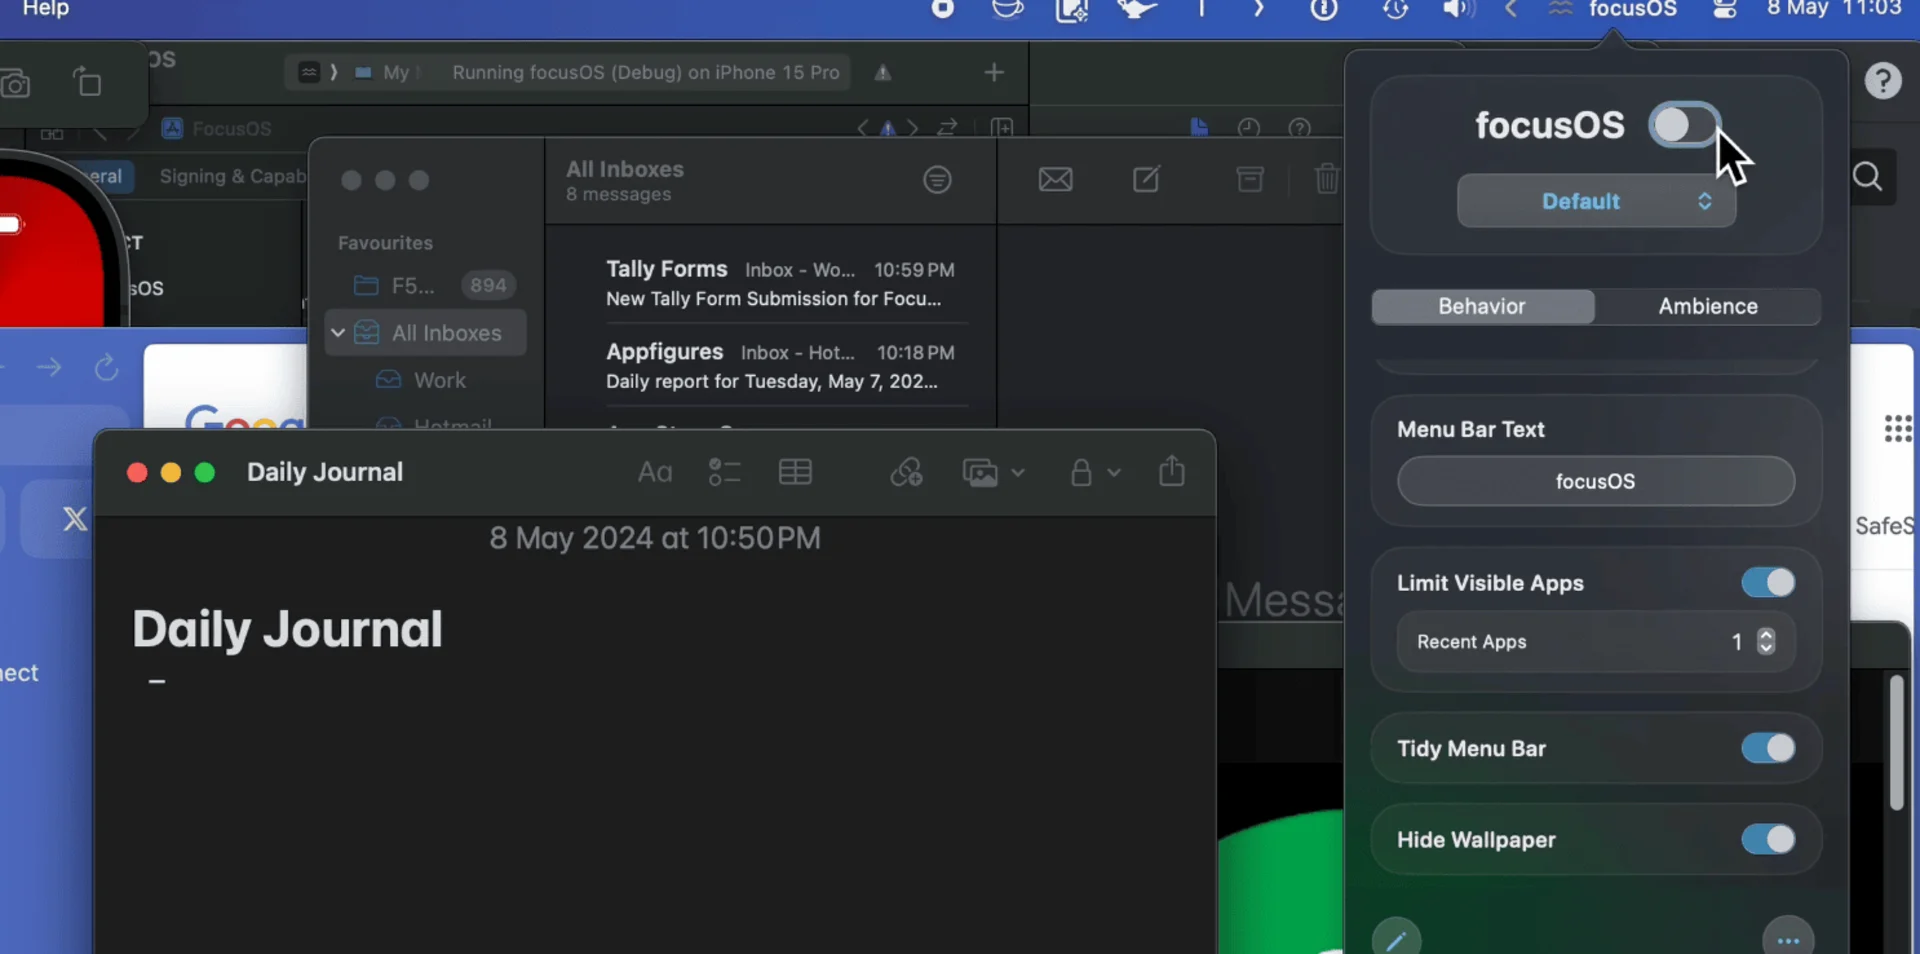1920x954 pixels.
Task: Click the focusOS menu bar text item
Action: (x=1633, y=9)
